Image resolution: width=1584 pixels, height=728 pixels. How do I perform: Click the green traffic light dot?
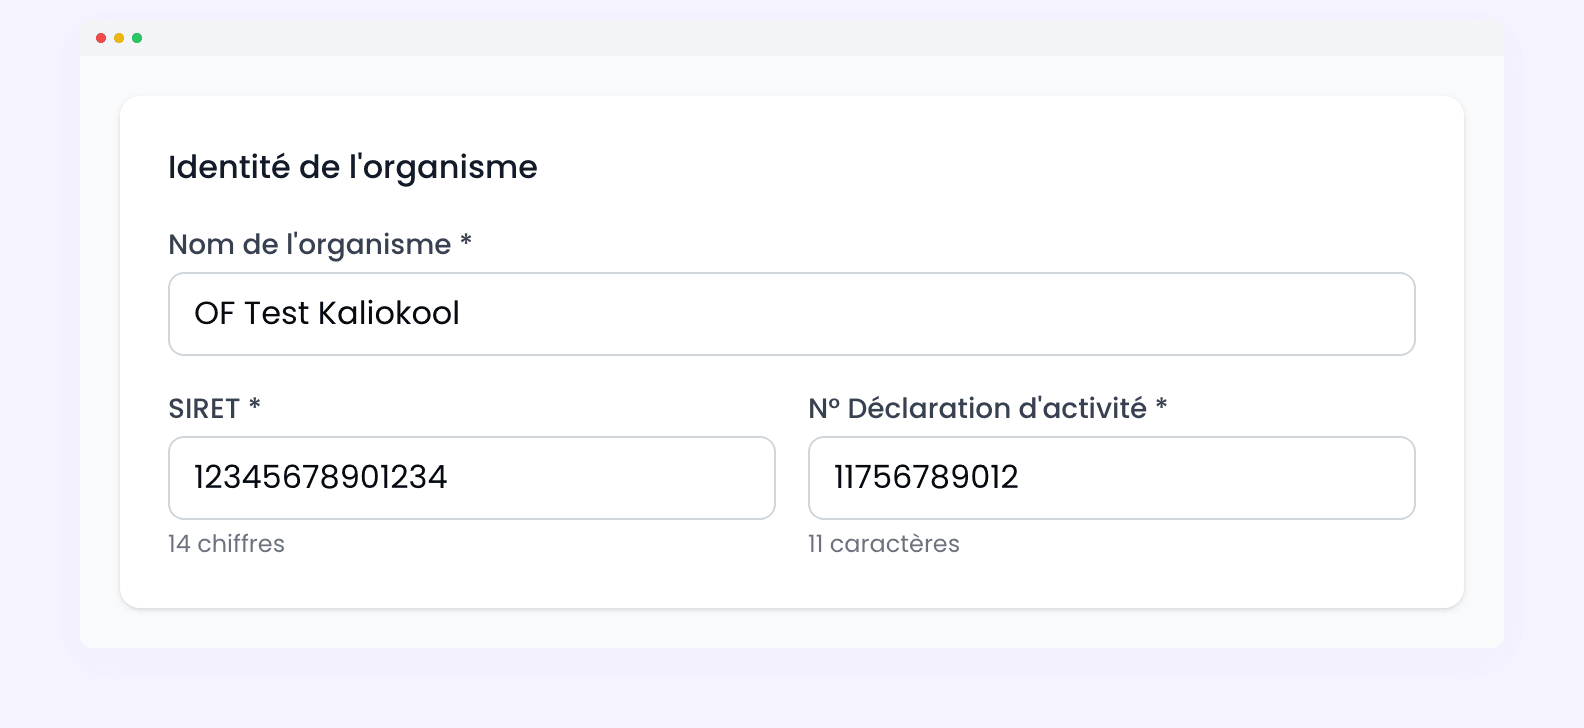tap(137, 37)
